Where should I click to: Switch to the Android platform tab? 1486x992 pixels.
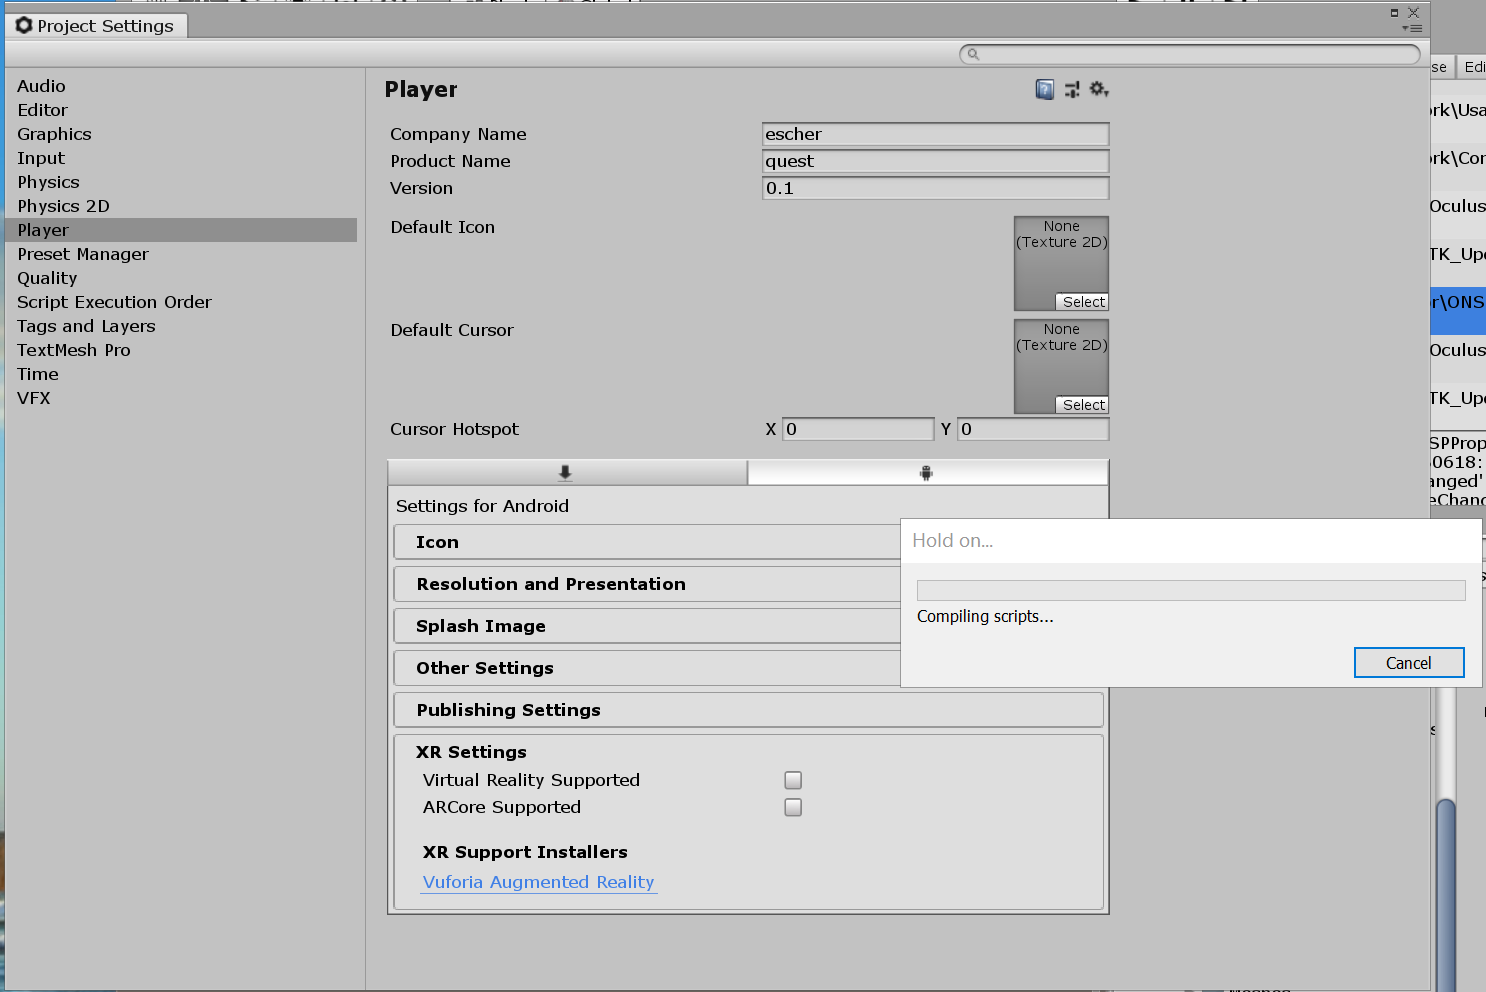click(927, 473)
